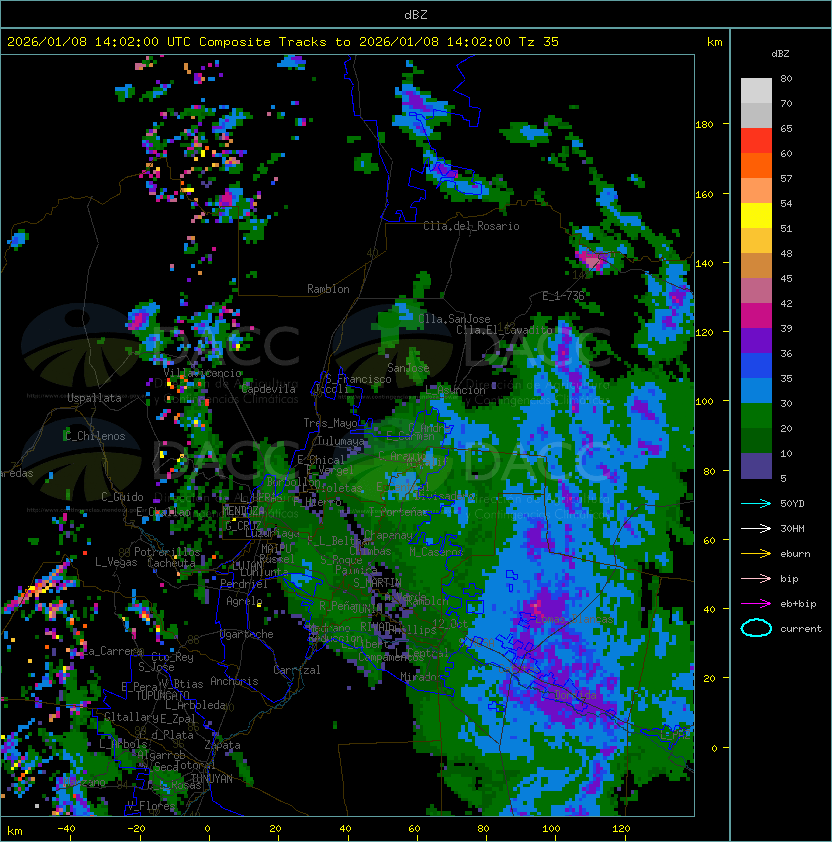Click the 'C_Guido' place label
Screen dimensions: 832x842
[122, 497]
